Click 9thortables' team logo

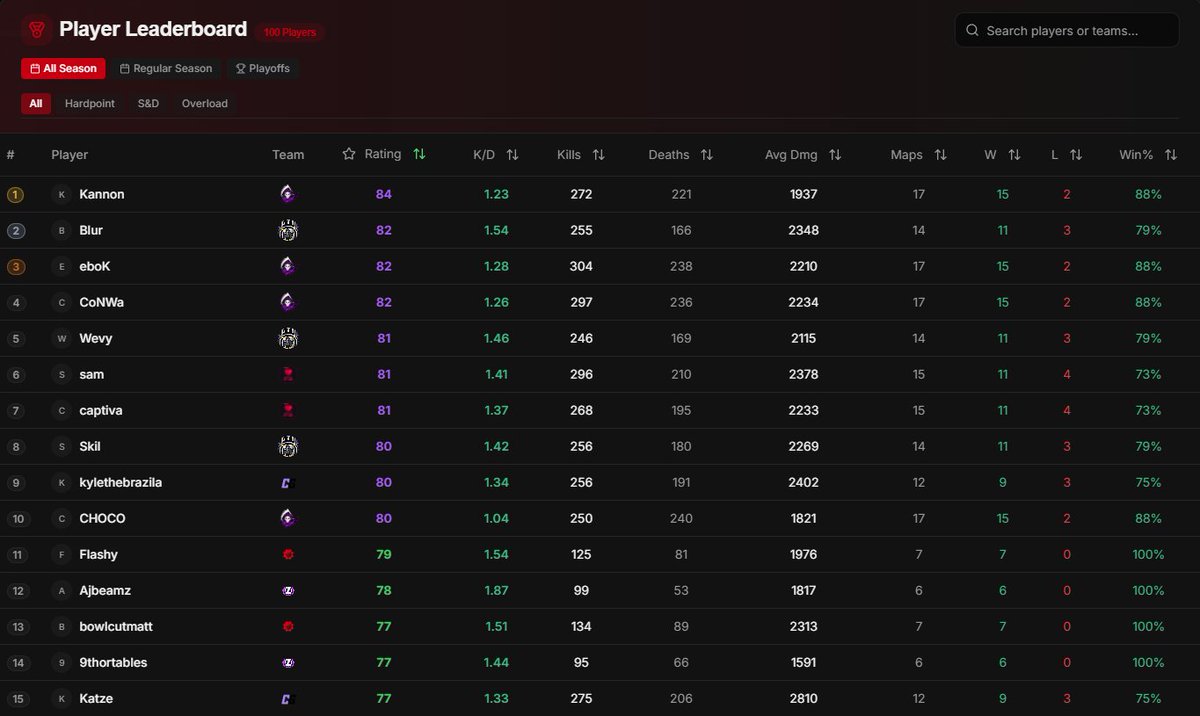tap(288, 662)
